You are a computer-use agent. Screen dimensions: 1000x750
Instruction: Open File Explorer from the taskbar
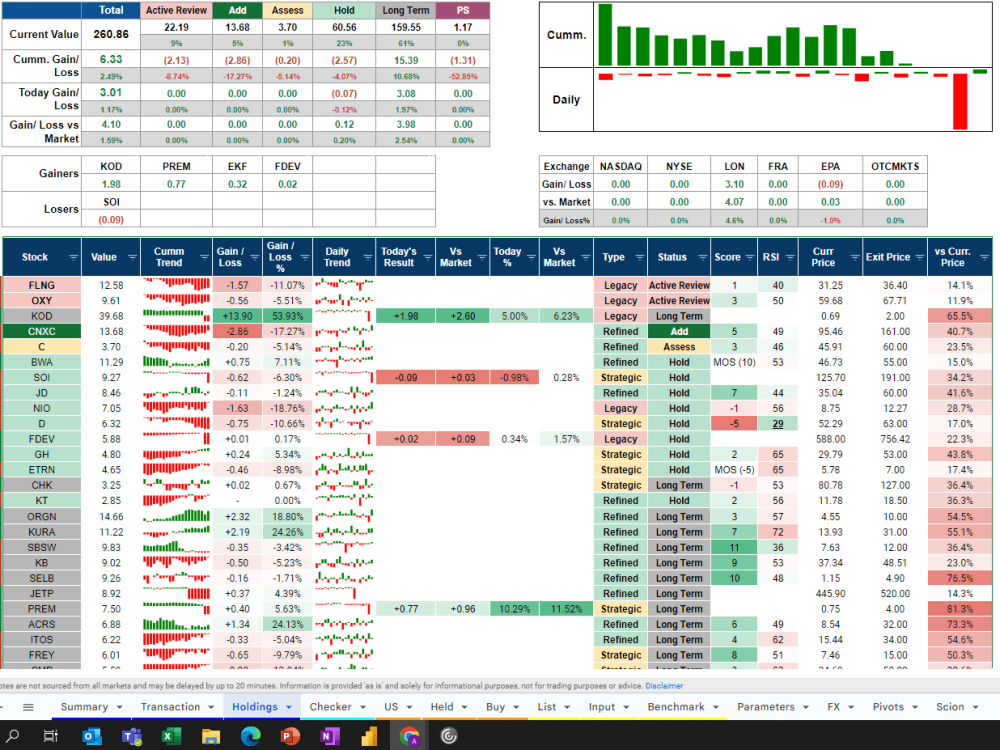tap(212, 738)
